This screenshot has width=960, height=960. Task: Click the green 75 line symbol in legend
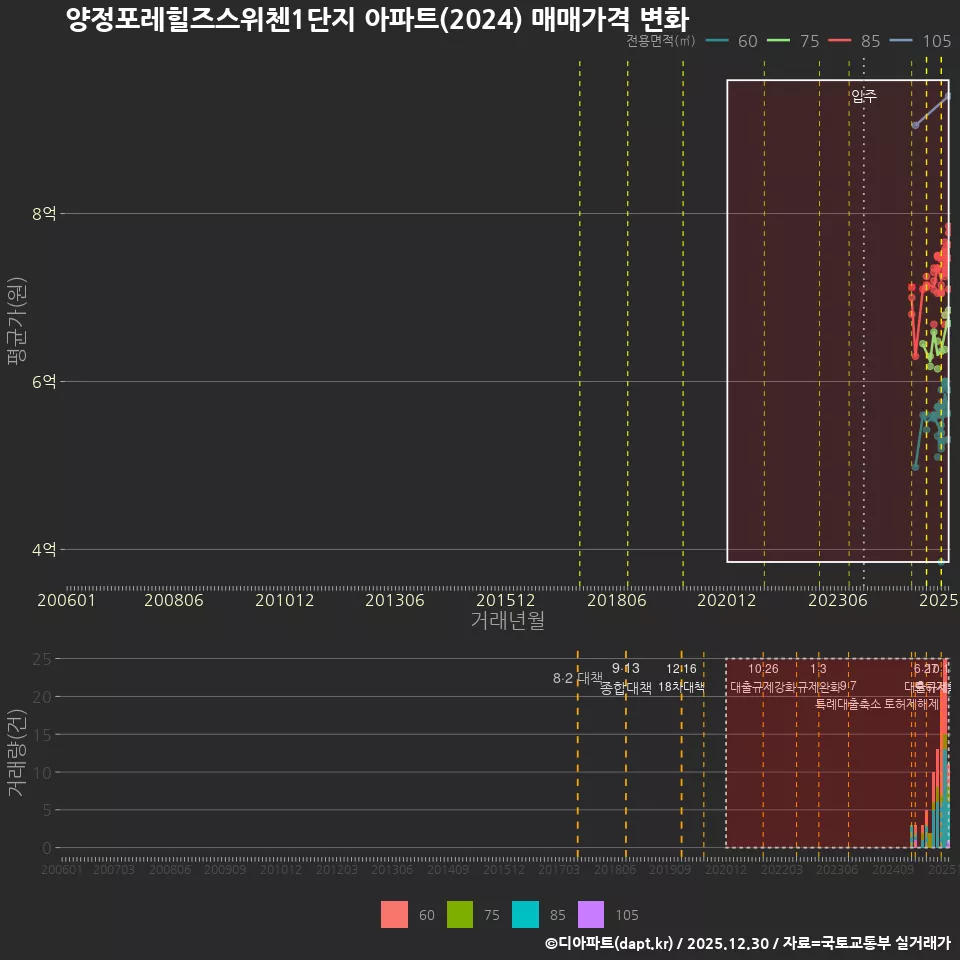click(x=779, y=42)
